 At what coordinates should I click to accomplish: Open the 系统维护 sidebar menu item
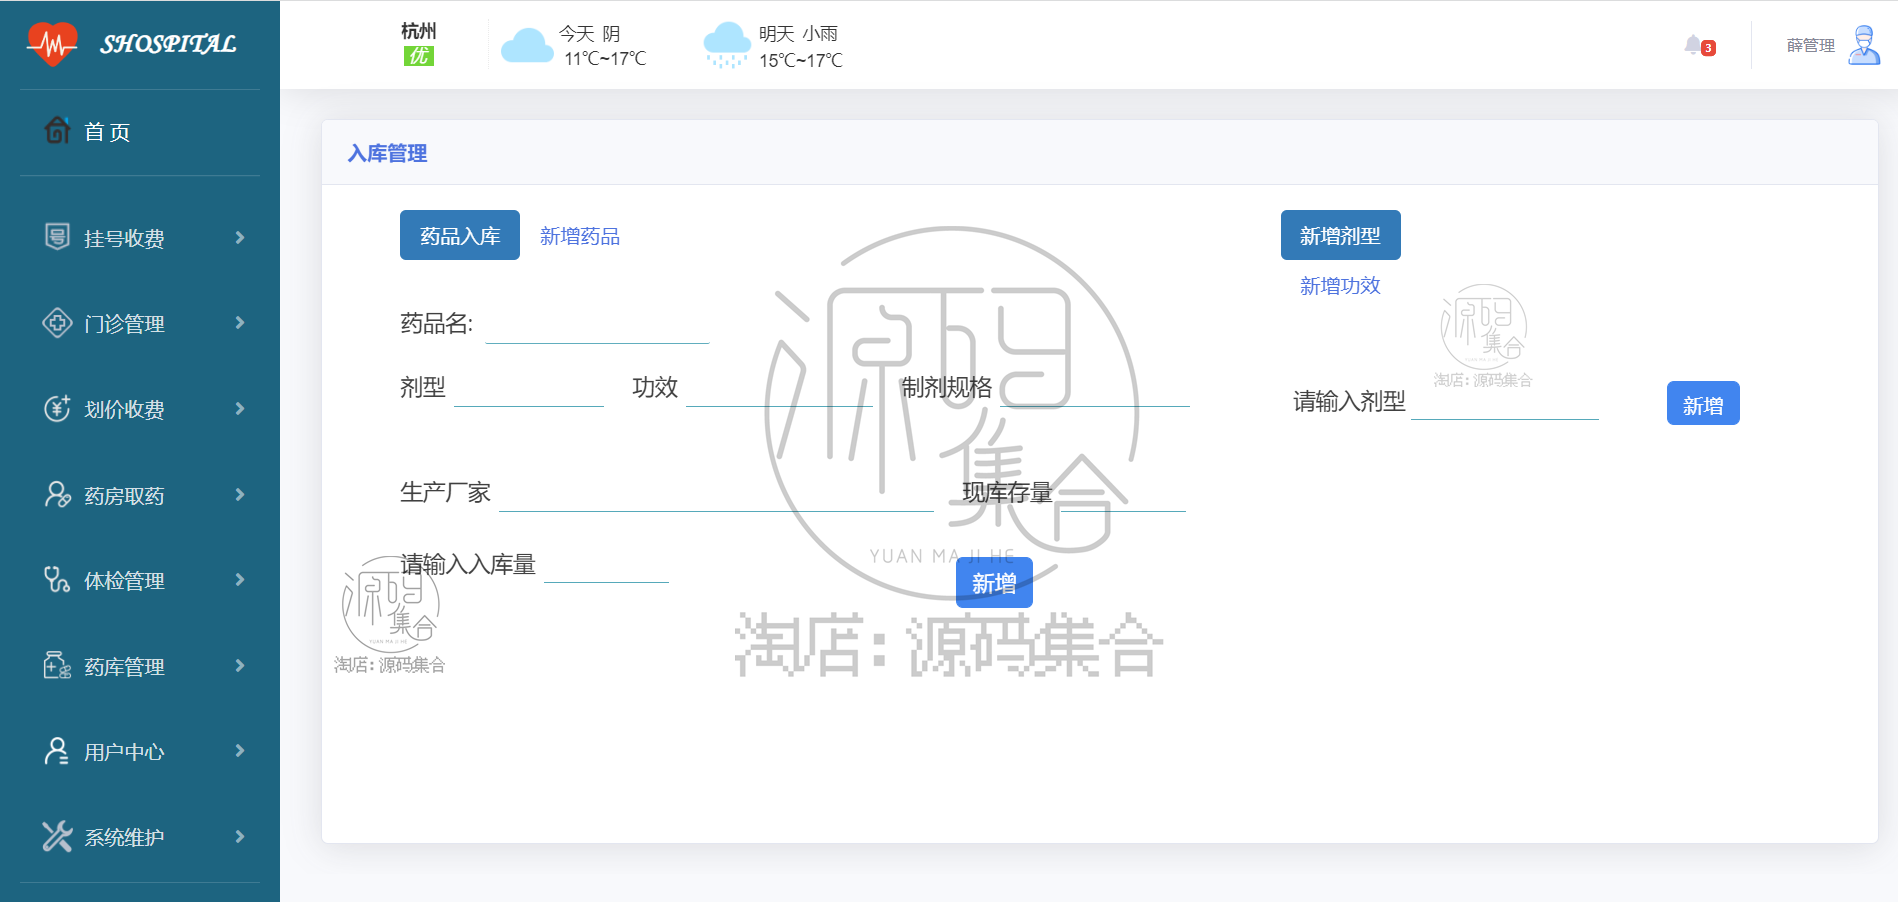click(140, 837)
